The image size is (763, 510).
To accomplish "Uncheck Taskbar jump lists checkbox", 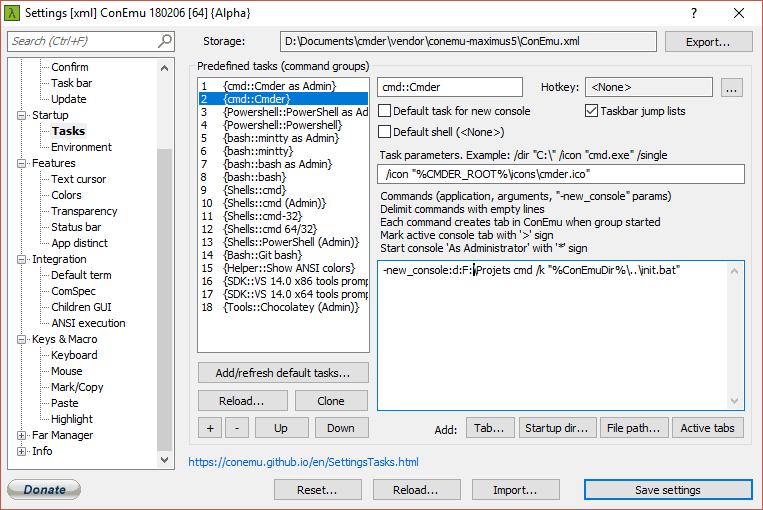I will pos(591,111).
